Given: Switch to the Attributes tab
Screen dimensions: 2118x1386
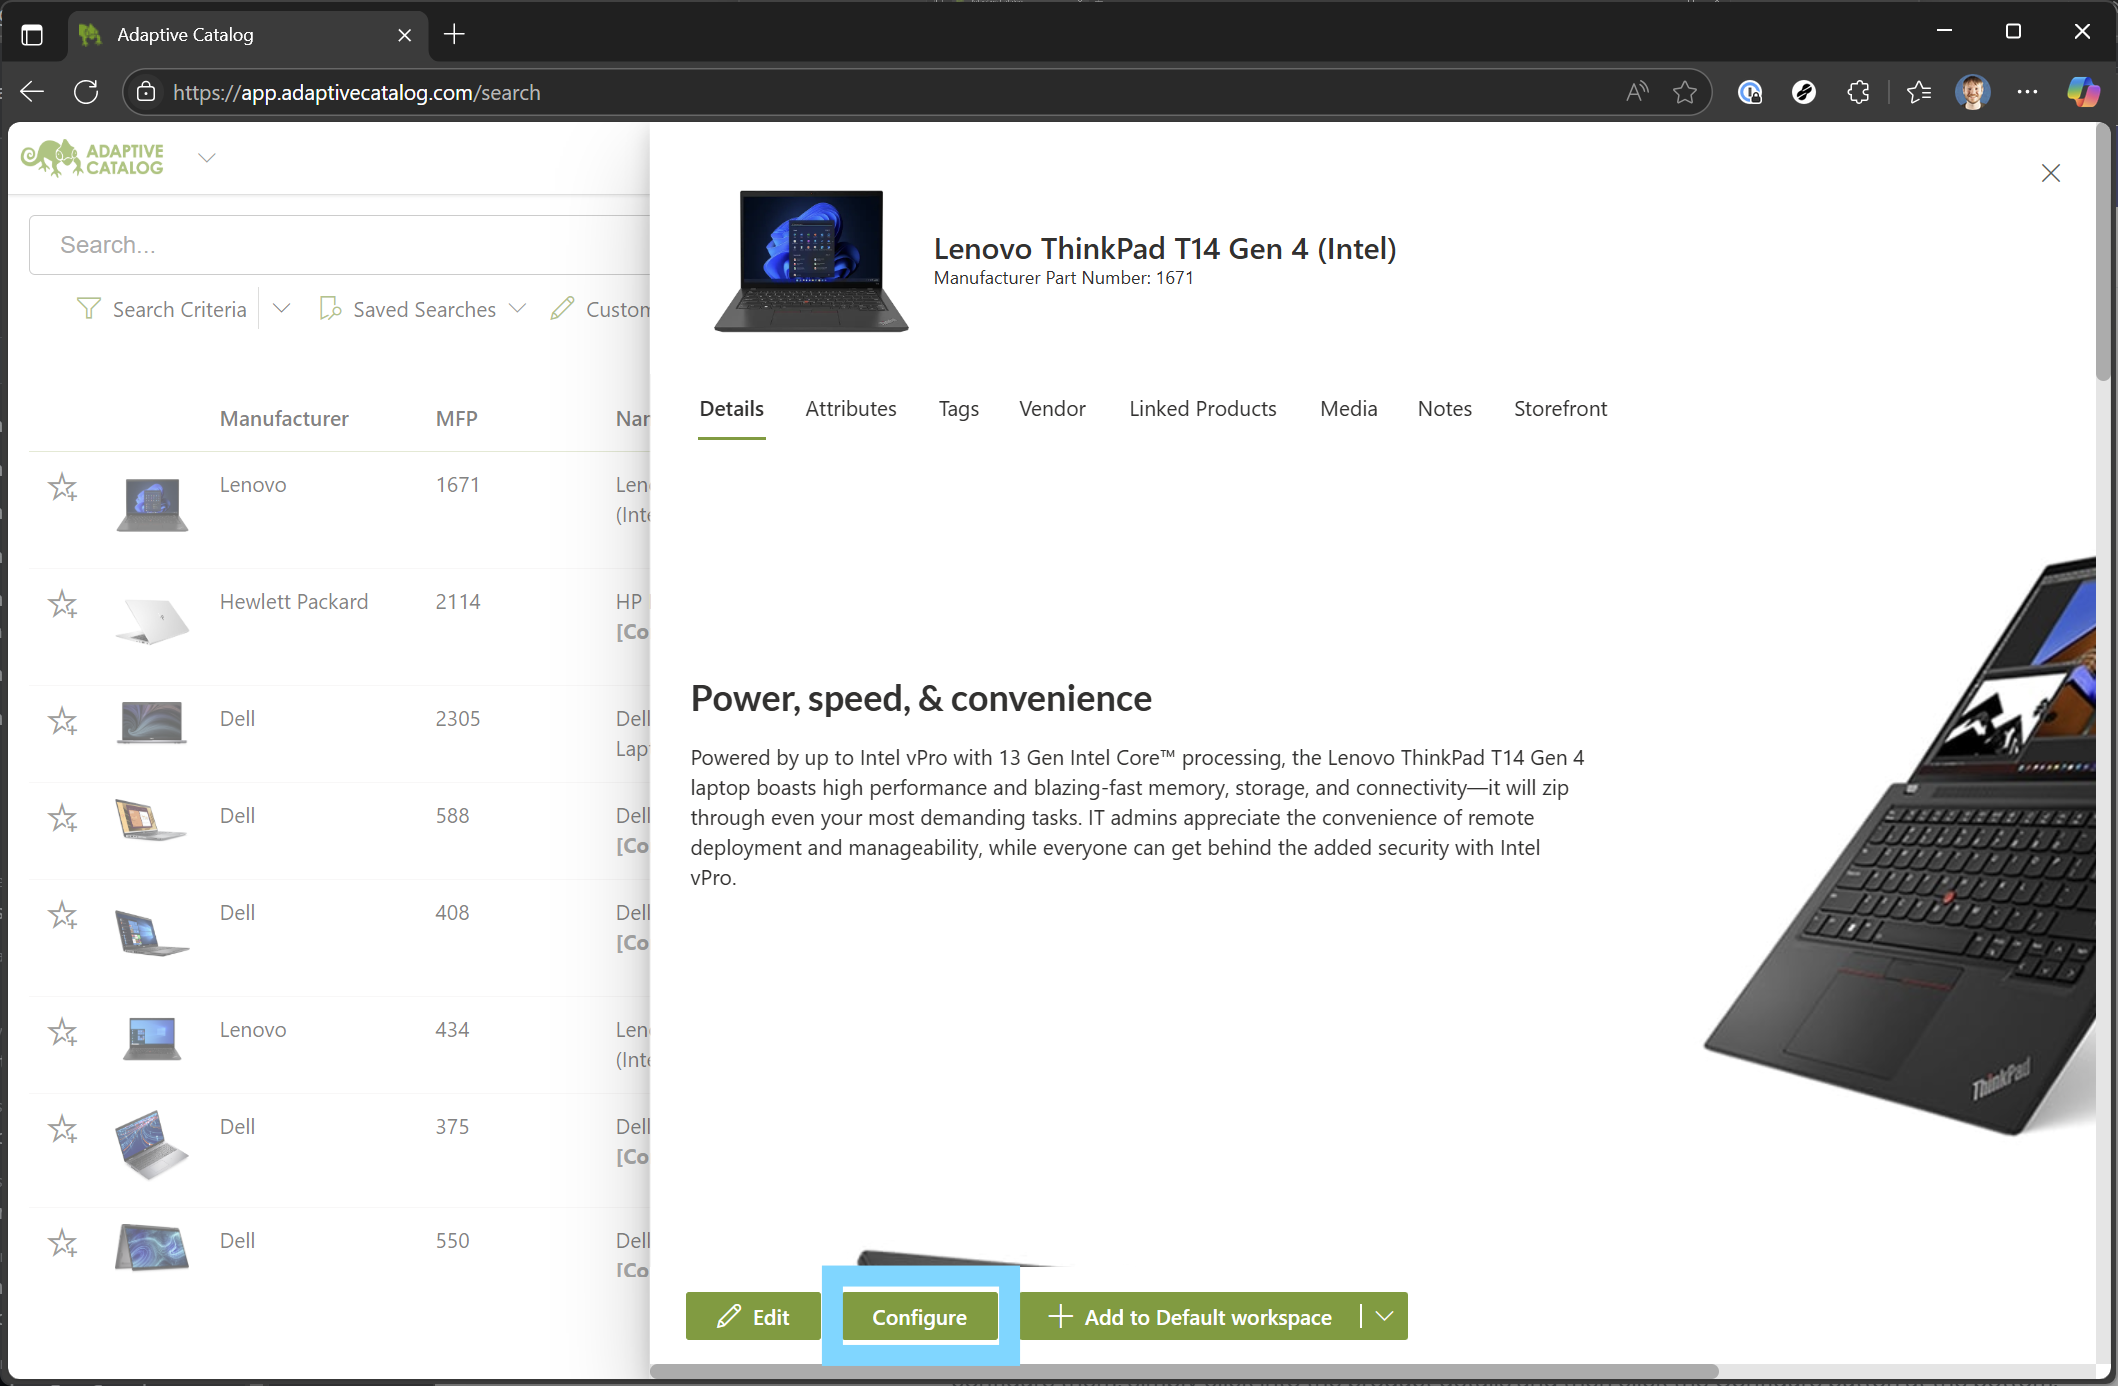Looking at the screenshot, I should (851, 408).
